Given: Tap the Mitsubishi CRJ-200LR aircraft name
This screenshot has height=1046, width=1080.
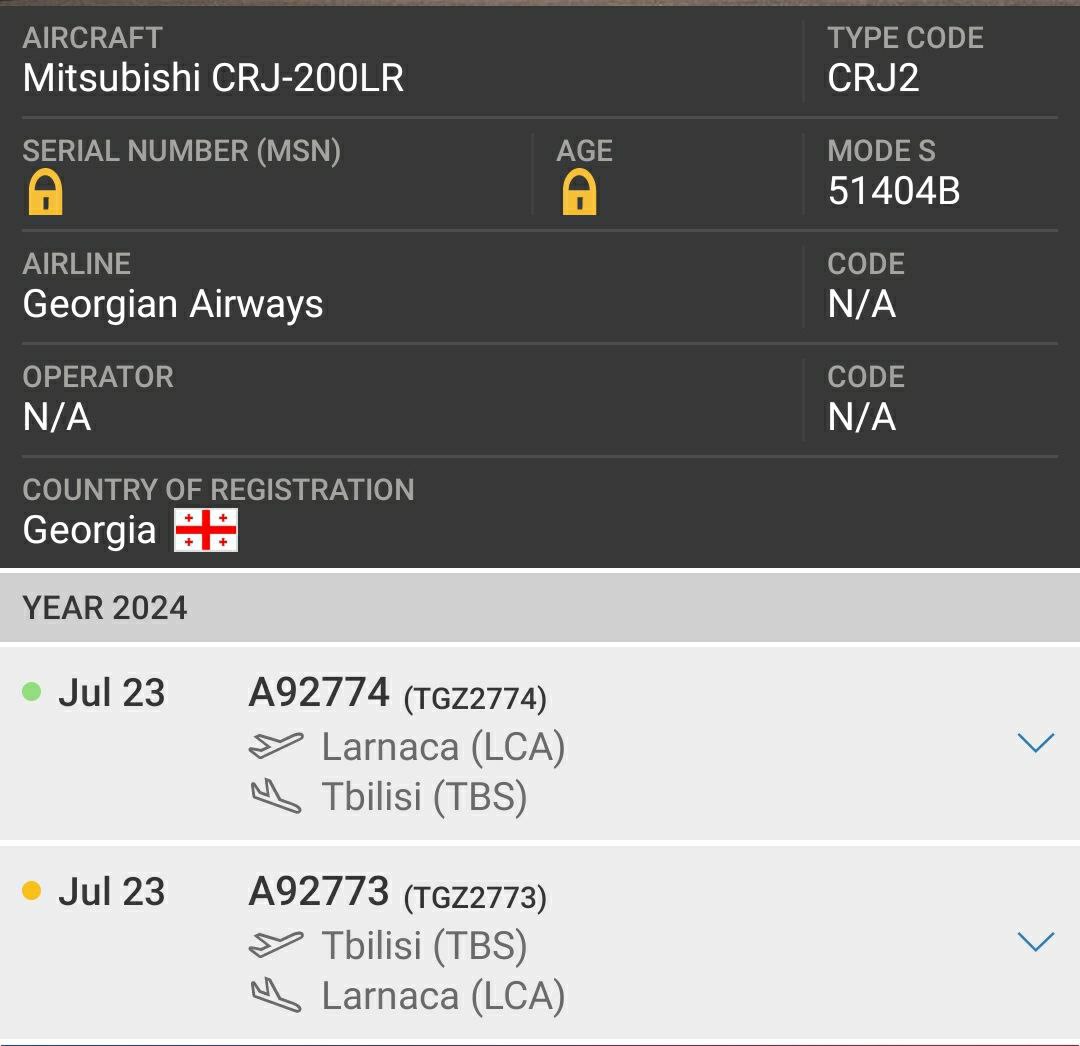Looking at the screenshot, I should pyautogui.click(x=213, y=78).
